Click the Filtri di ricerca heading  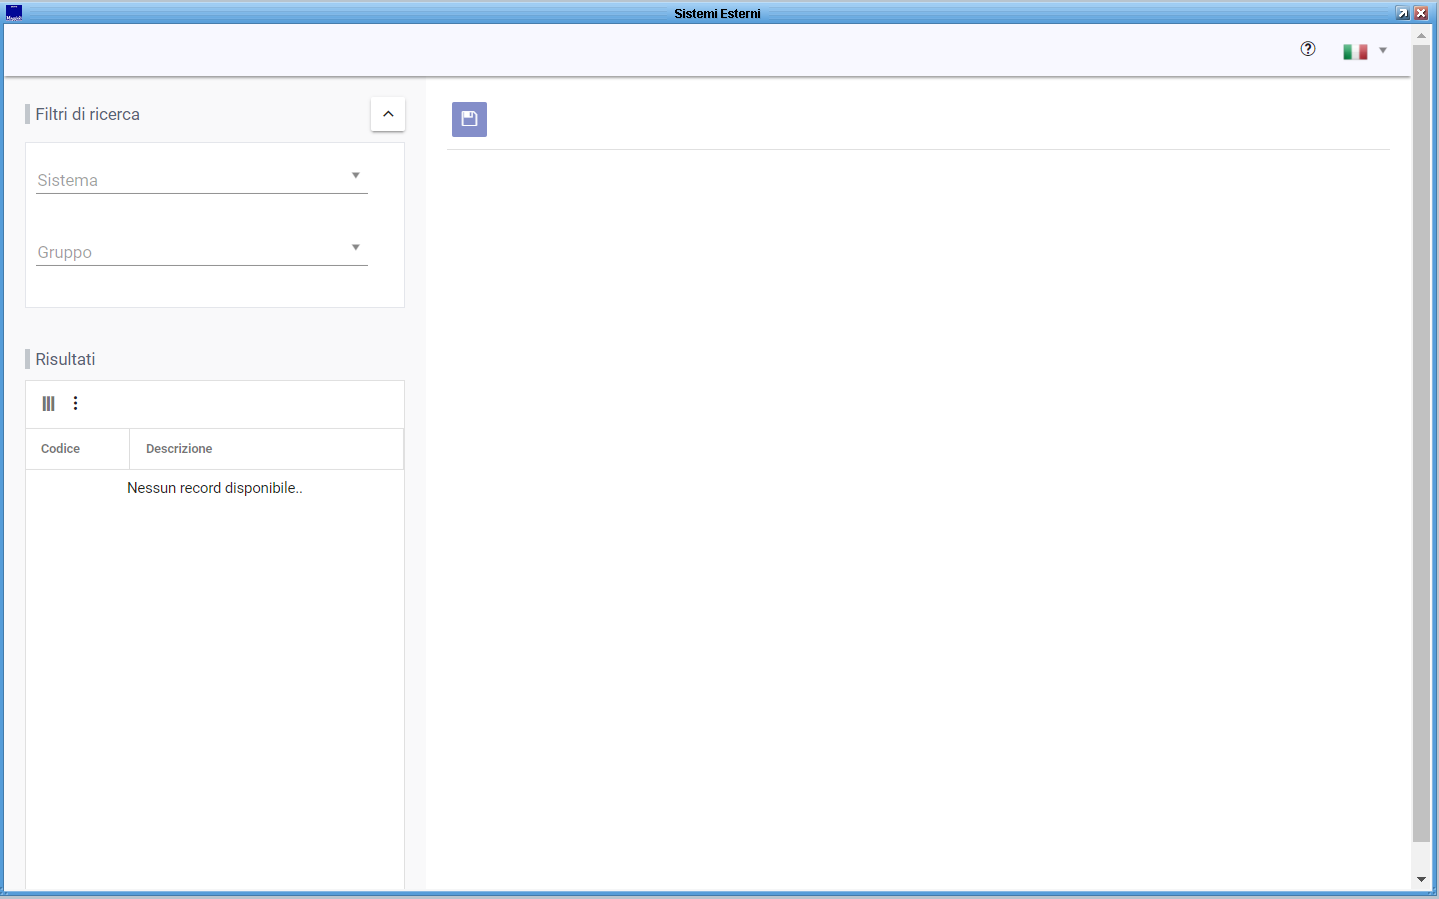coord(88,114)
